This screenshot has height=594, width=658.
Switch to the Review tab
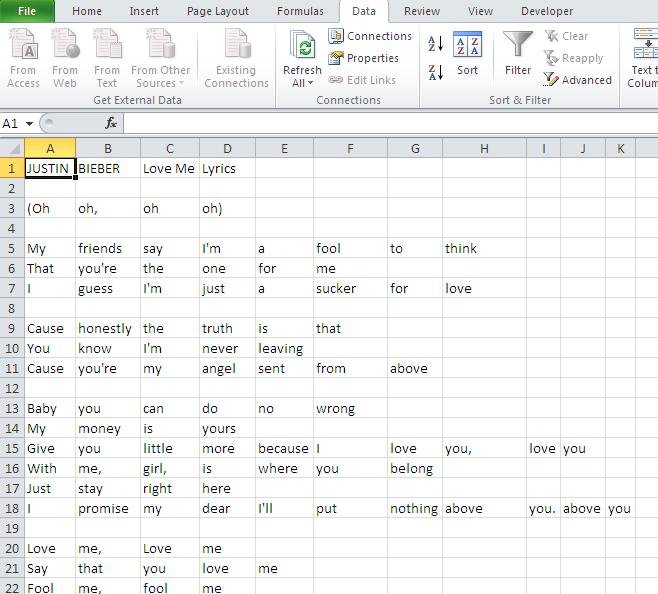422,11
